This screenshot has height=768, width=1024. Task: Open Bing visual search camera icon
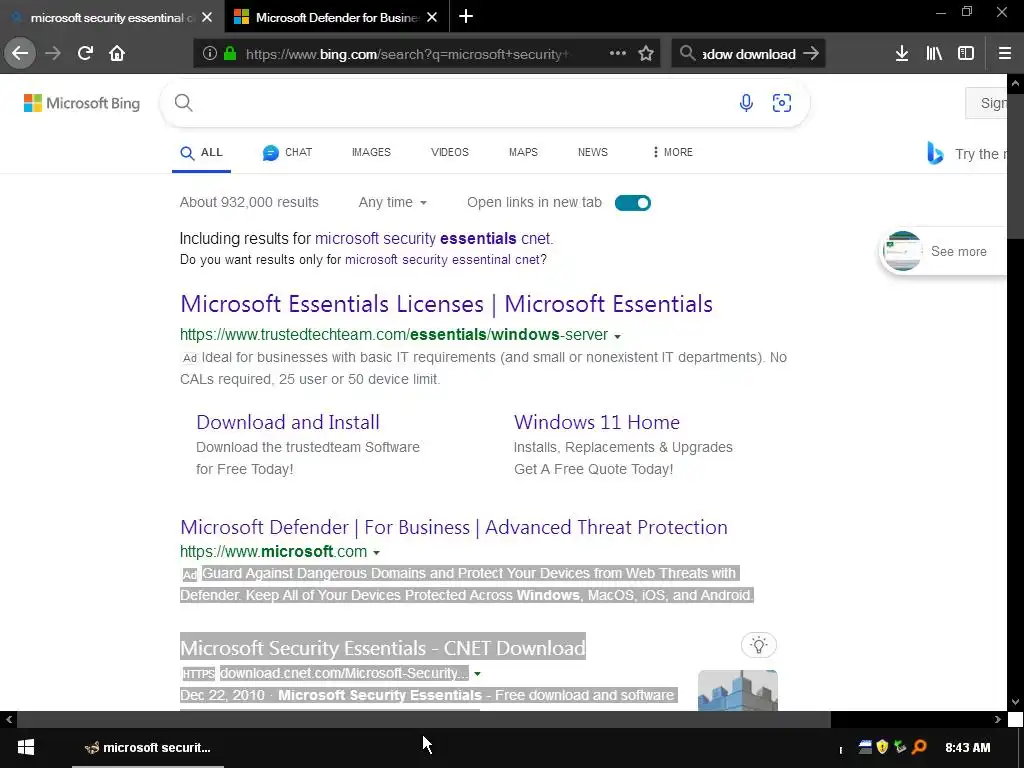tap(782, 103)
